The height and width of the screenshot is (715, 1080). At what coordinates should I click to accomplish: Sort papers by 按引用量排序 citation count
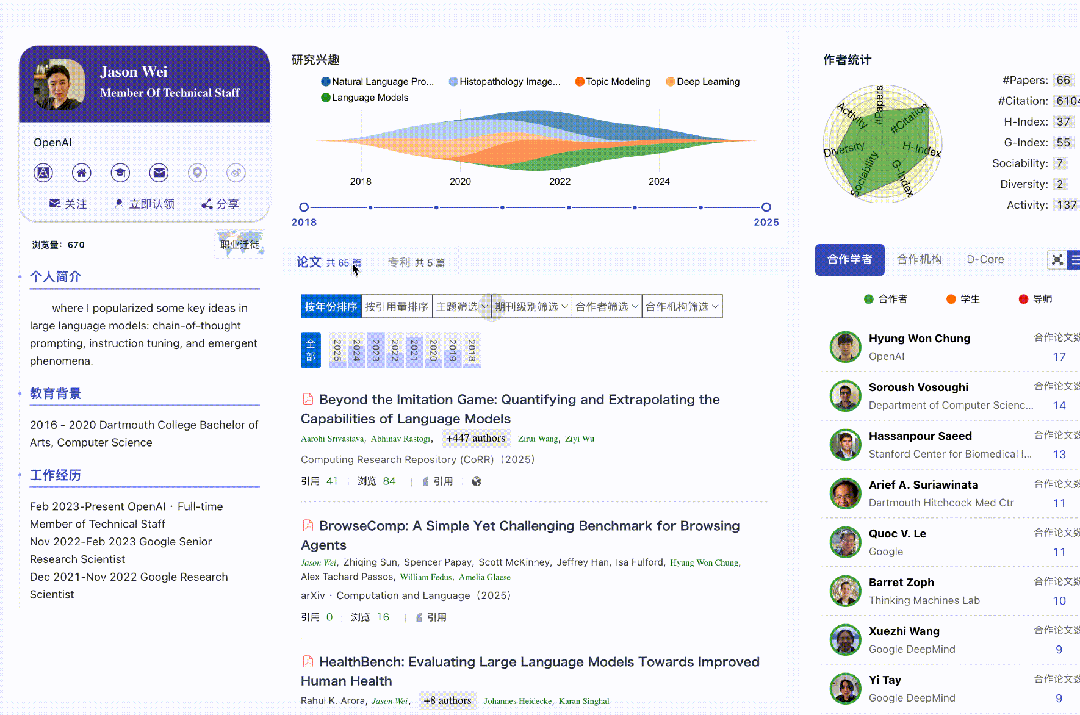click(x=396, y=307)
